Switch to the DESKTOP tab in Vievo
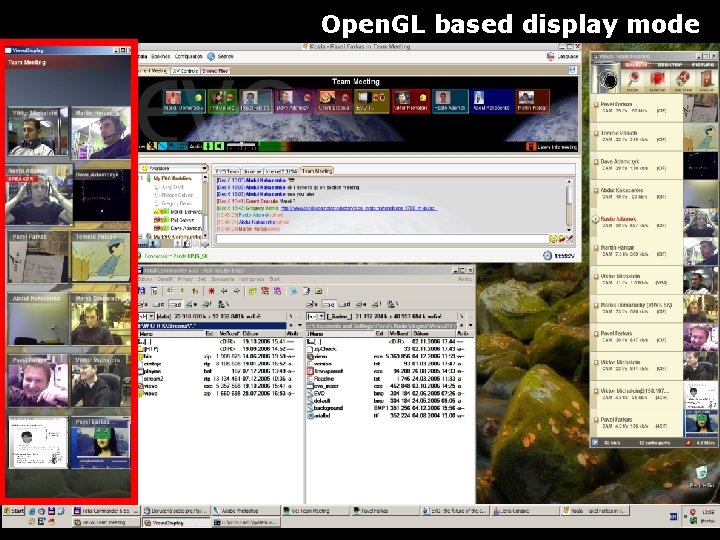This screenshot has width=720, height=540. pos(669,65)
